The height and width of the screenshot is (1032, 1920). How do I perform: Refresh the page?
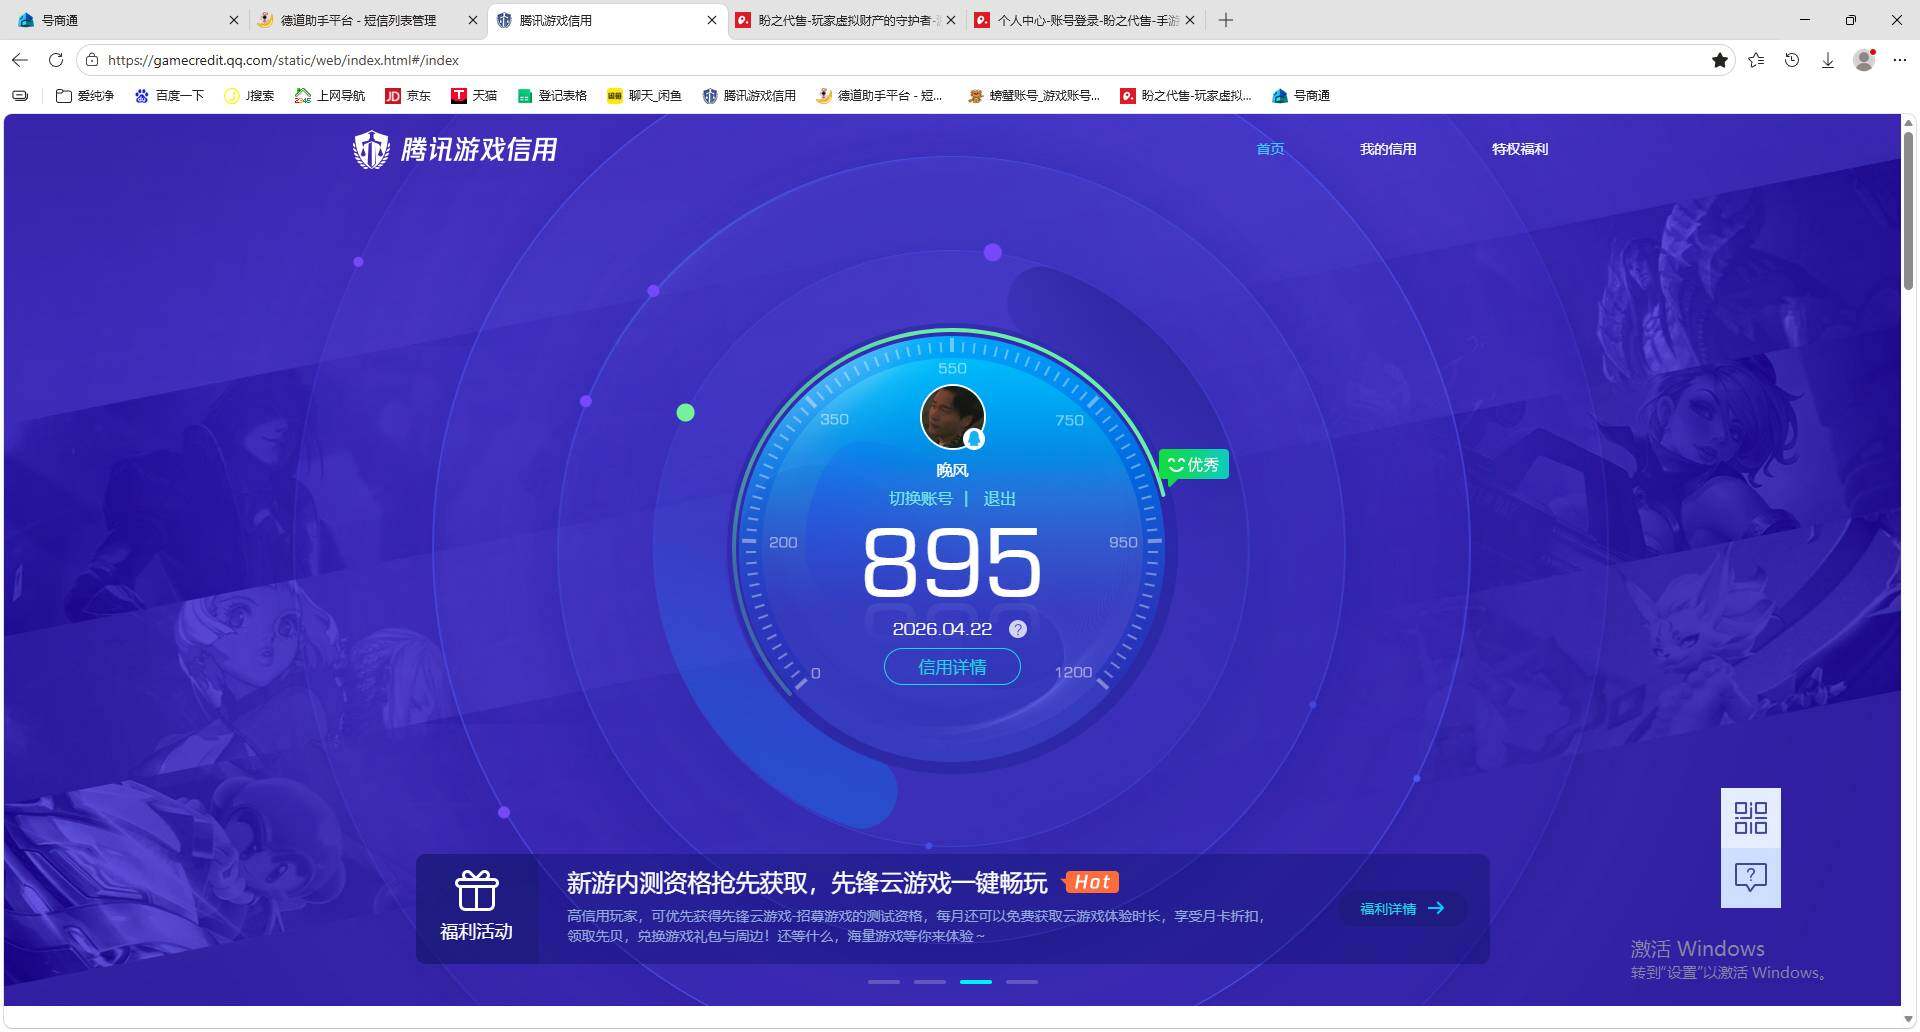click(56, 60)
